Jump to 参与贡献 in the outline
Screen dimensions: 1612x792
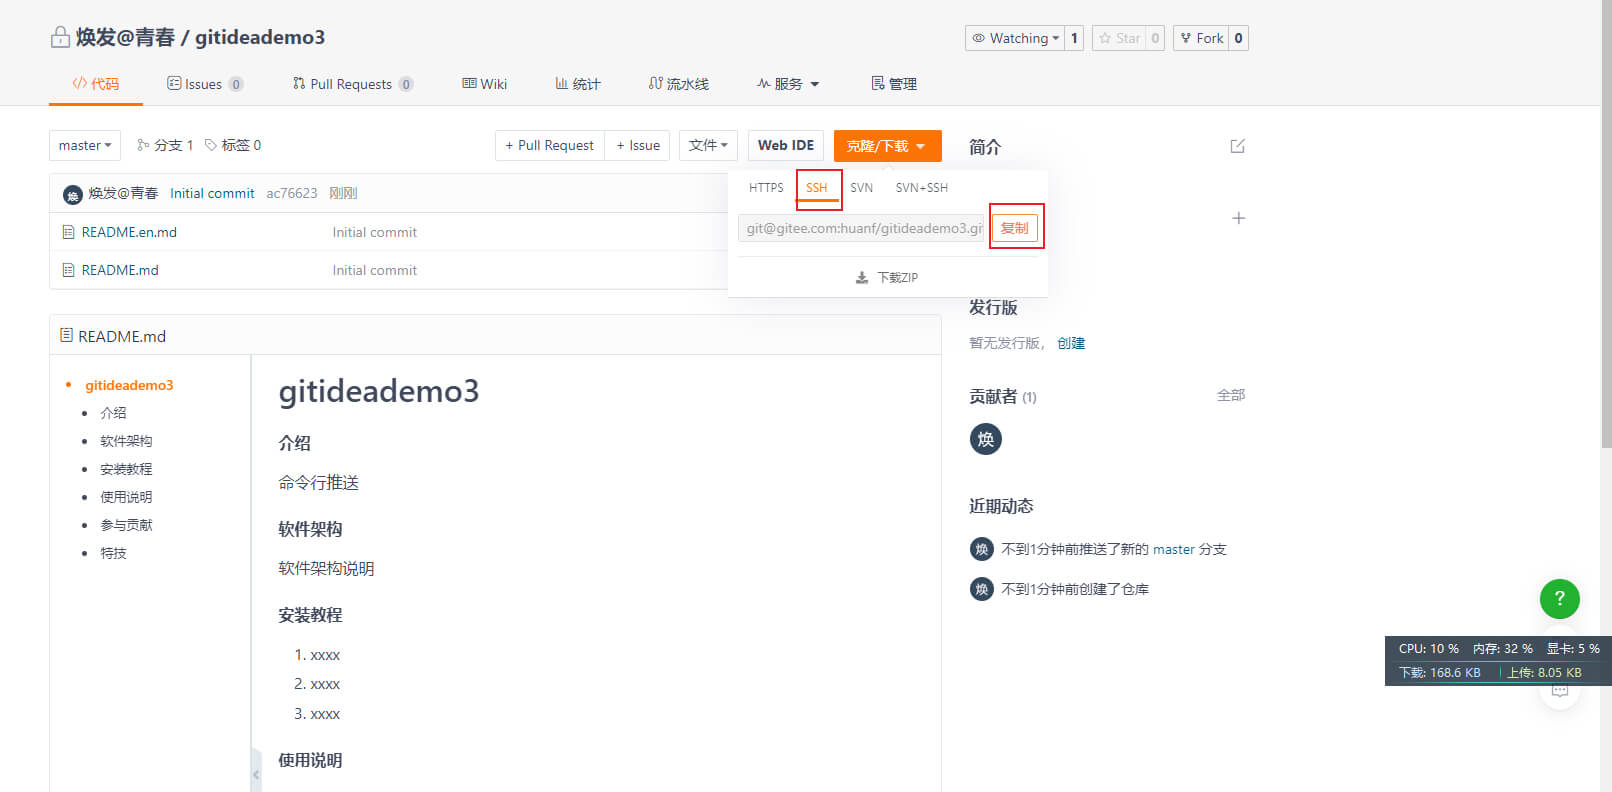point(126,525)
